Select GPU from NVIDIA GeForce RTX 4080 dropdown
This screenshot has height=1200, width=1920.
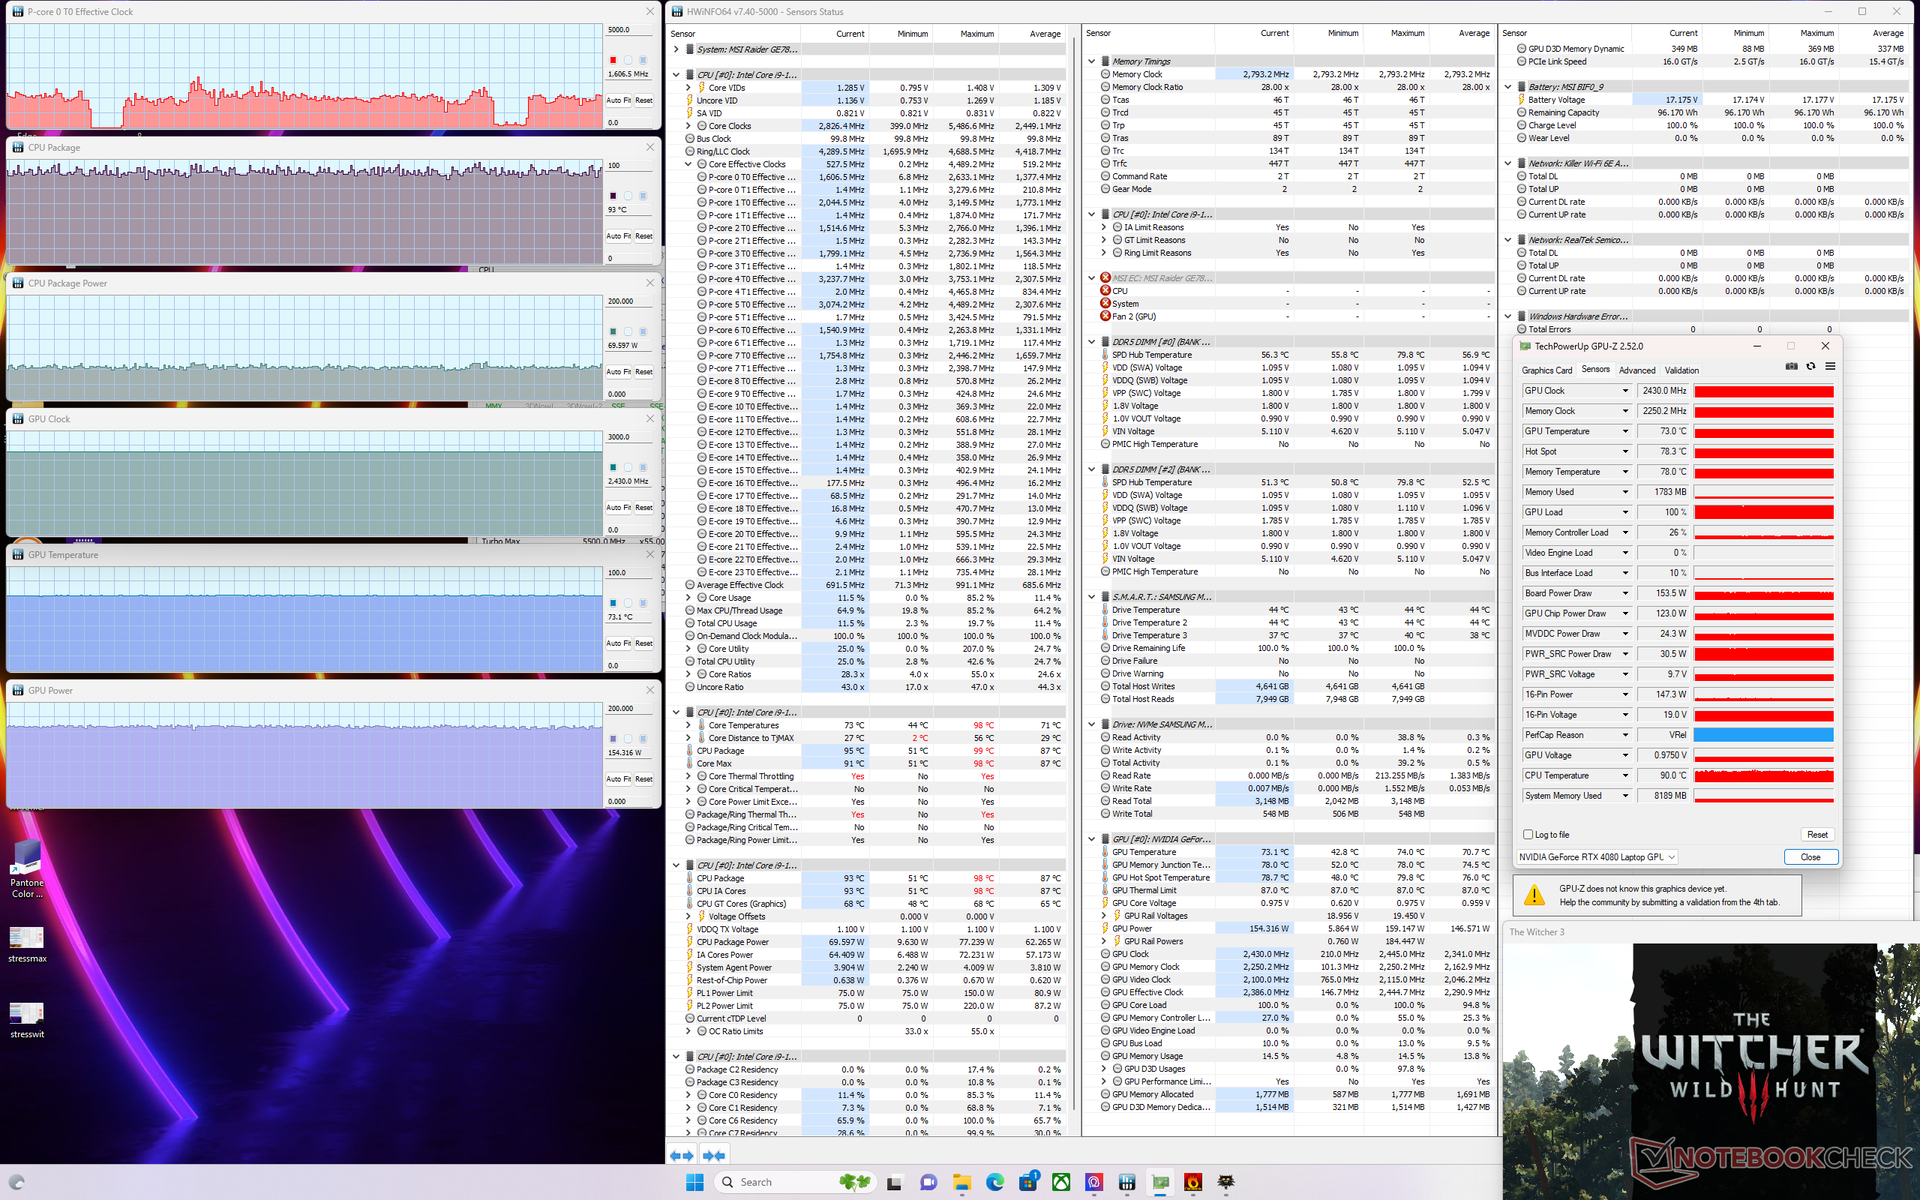tap(1596, 857)
